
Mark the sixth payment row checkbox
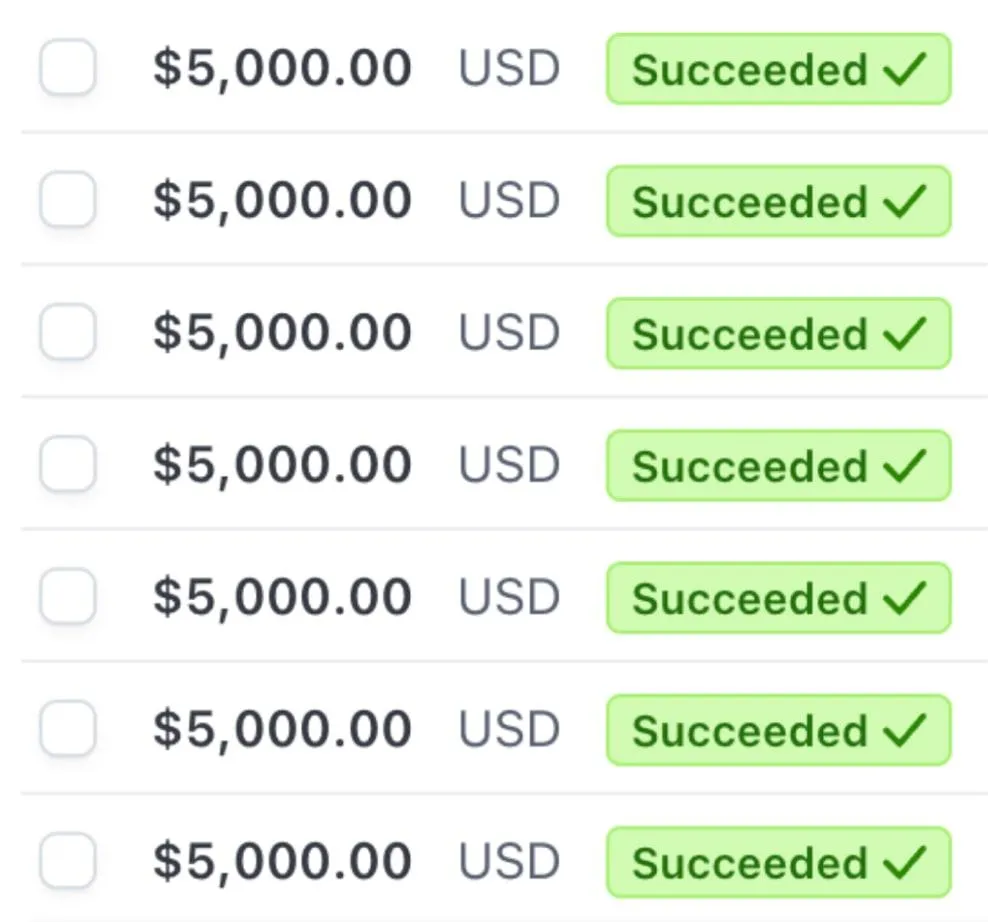click(x=68, y=729)
